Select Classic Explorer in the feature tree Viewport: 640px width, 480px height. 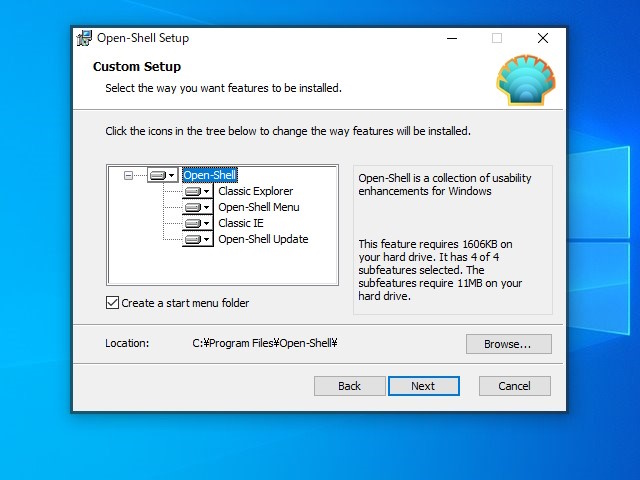(x=256, y=191)
